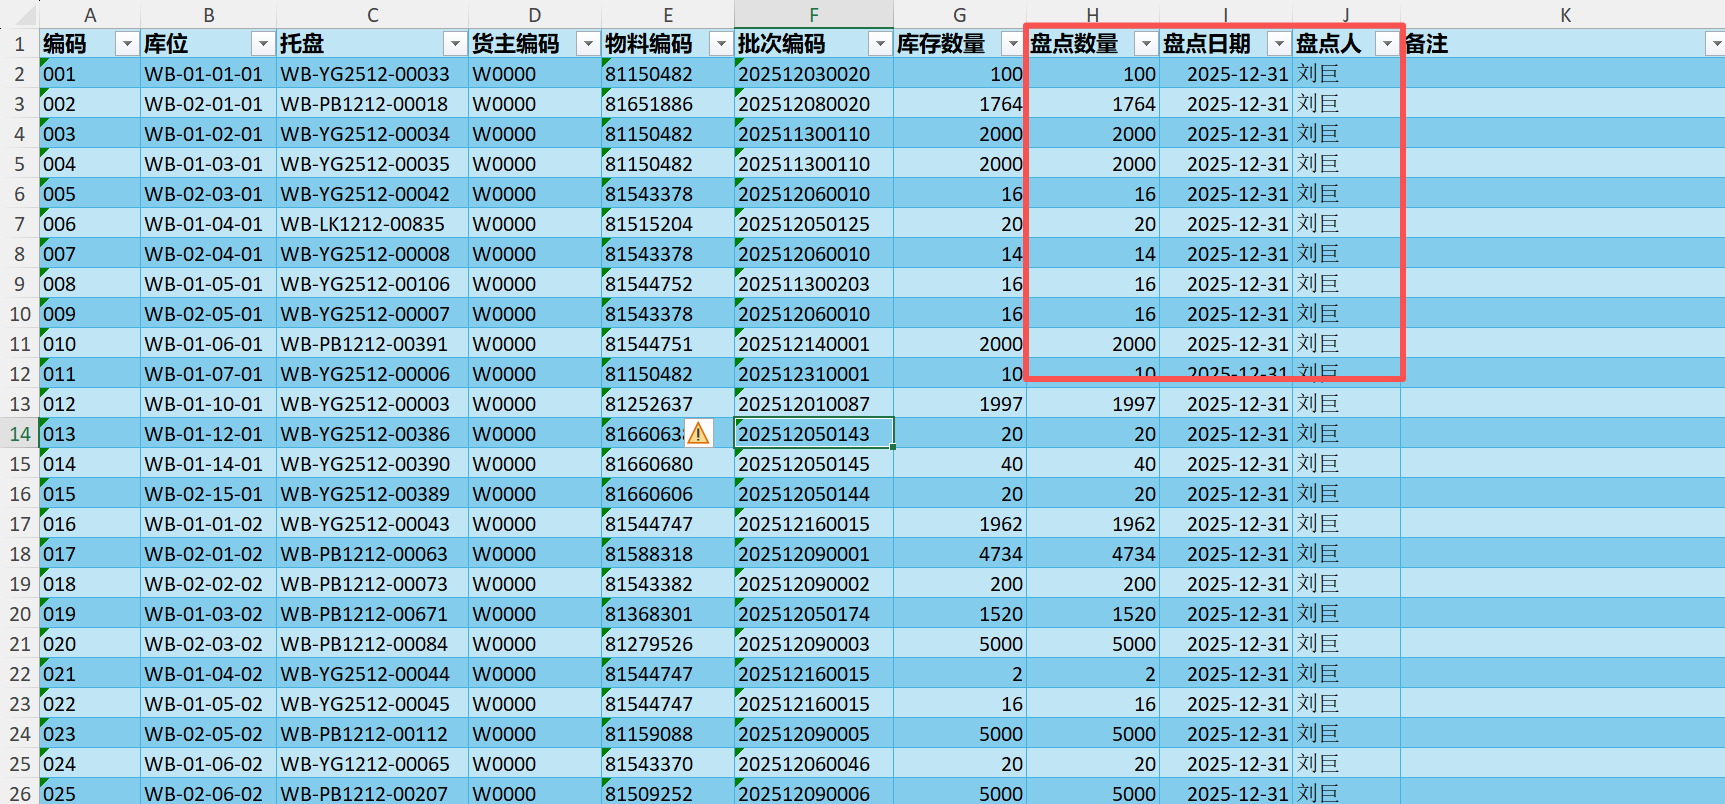
Task: Select the column K header
Action: (1564, 15)
